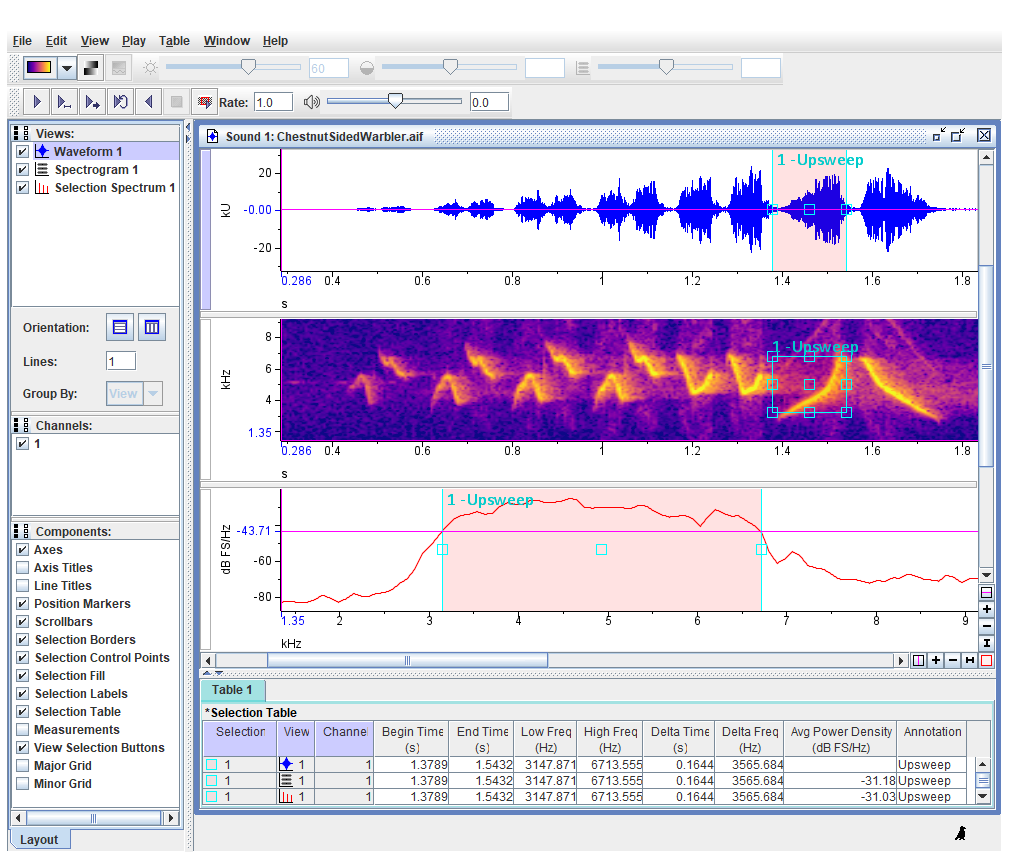1009x859 pixels.
Task: Click the vertical scrollbar down arrow
Action: click(x=986, y=575)
